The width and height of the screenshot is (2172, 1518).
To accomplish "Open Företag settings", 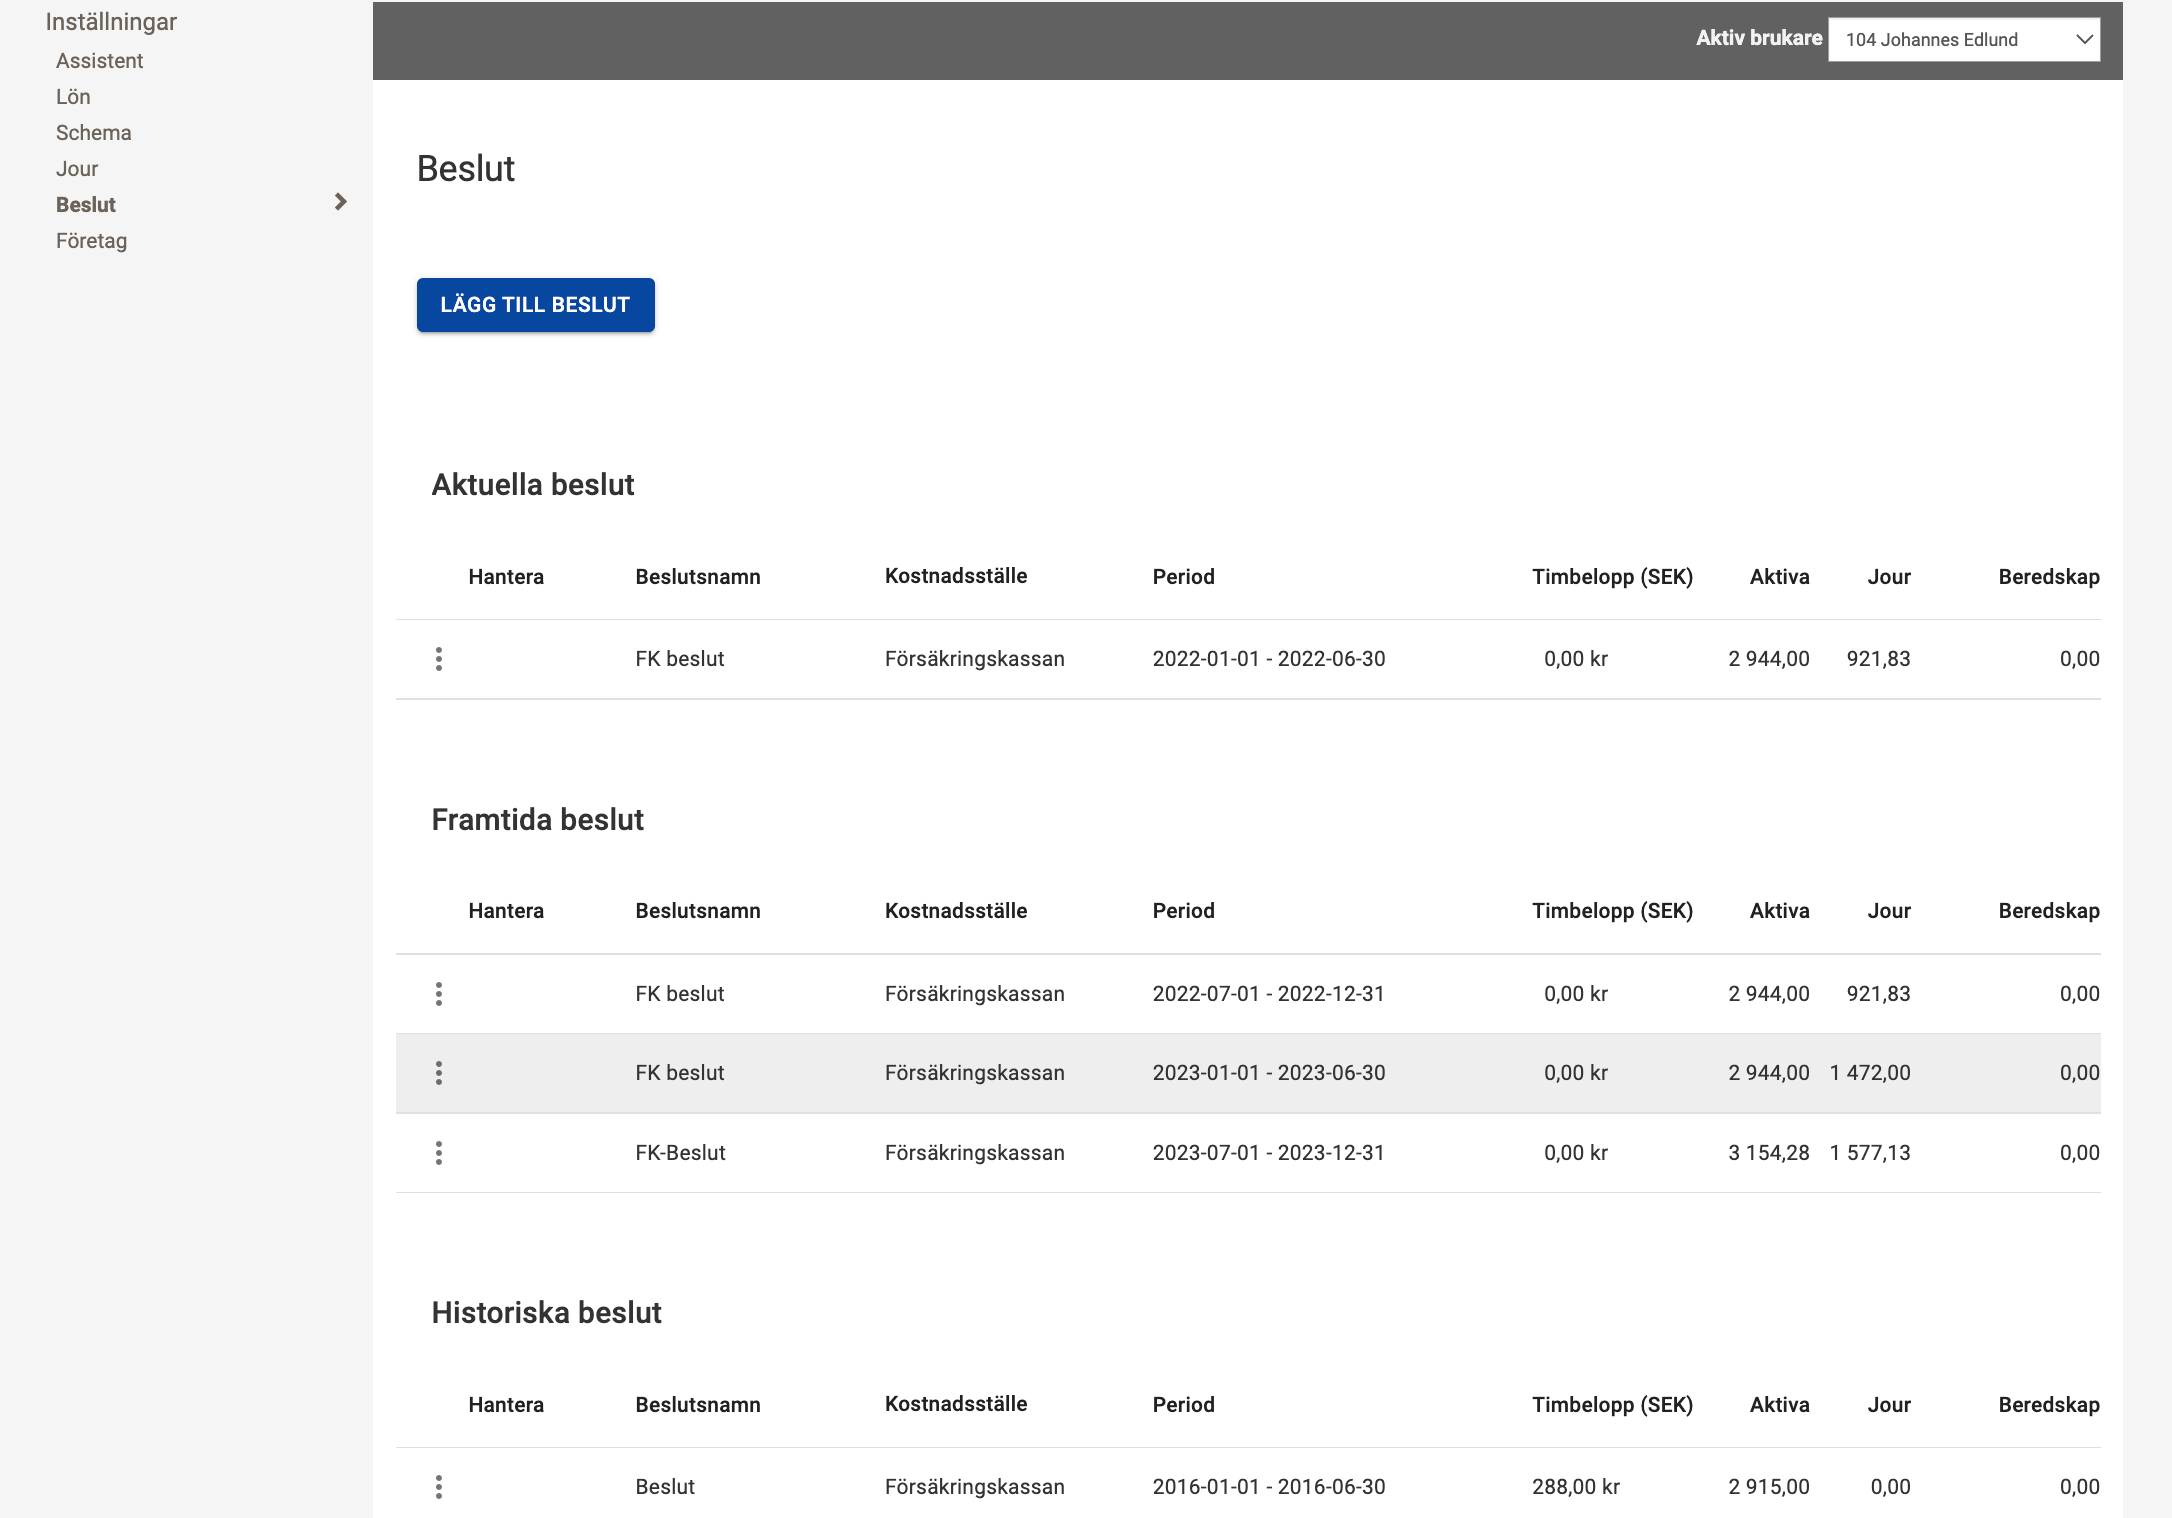I will tap(91, 241).
